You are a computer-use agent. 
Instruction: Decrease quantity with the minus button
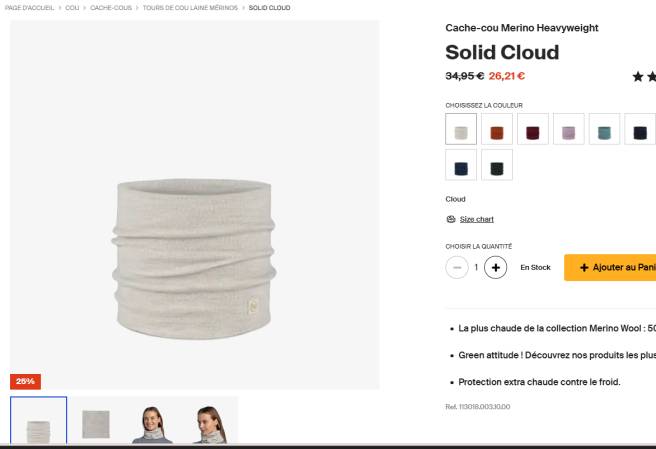(x=457, y=267)
